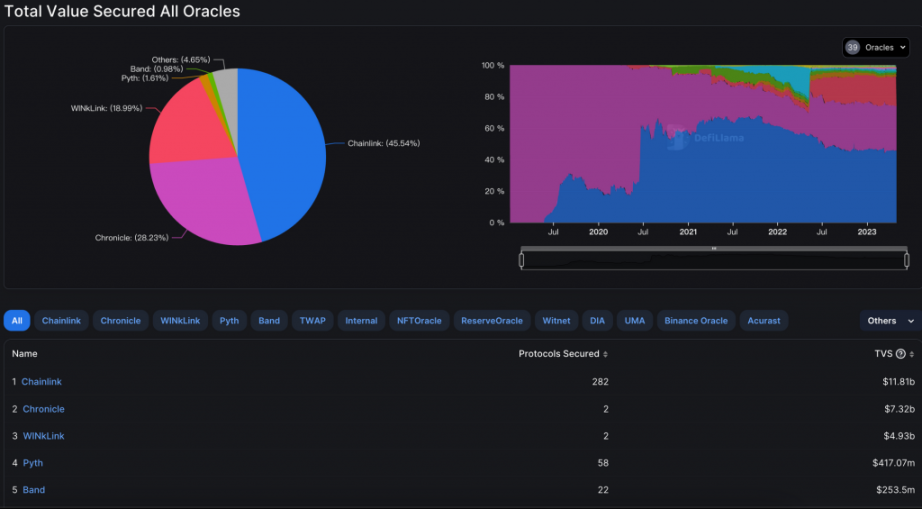Click the $417.07m TVS value
The height and width of the screenshot is (509, 922).
[x=894, y=463]
